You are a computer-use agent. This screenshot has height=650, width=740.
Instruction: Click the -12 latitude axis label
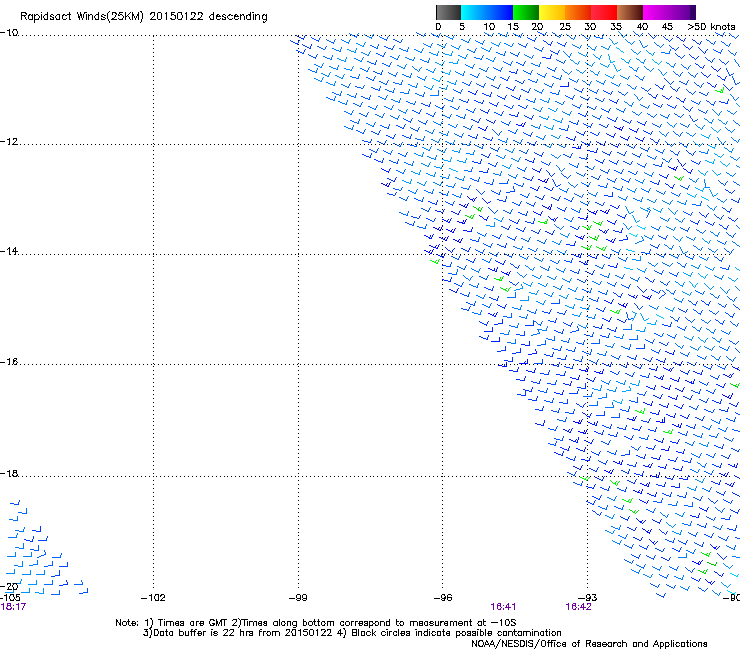[x=9, y=142]
